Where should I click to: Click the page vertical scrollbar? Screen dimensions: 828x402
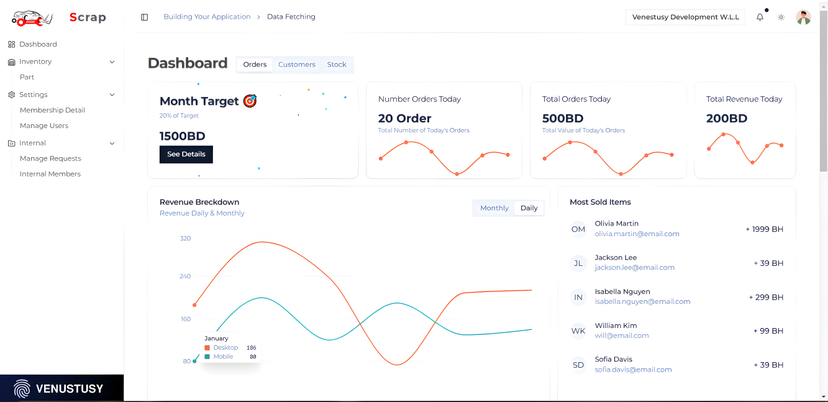(823, 100)
